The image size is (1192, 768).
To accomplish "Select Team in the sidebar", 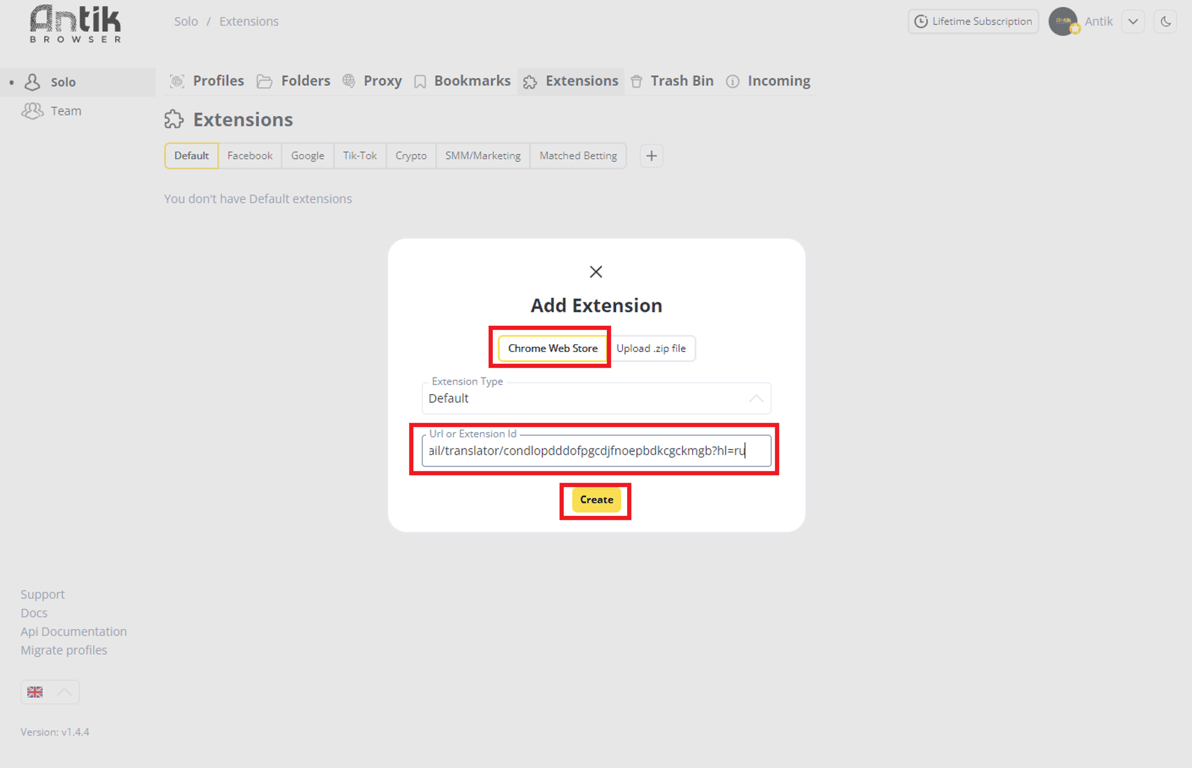I will (x=78, y=111).
